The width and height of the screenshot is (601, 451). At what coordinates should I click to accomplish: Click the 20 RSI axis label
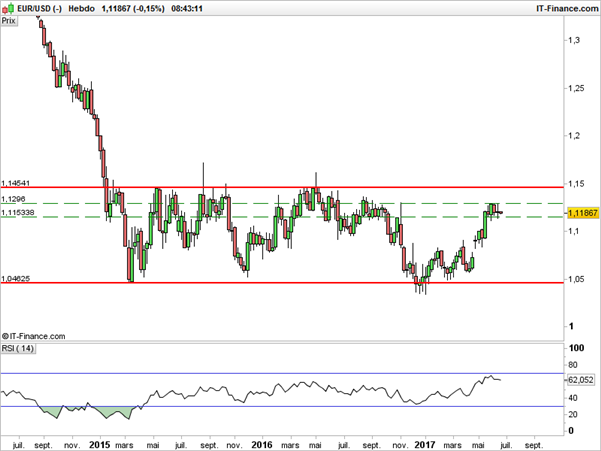[573, 414]
